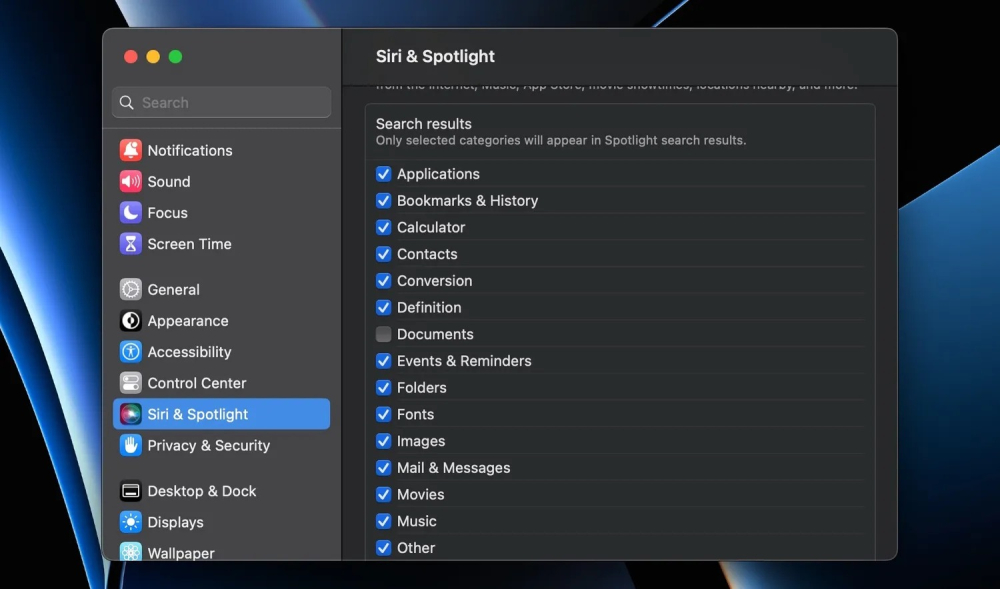Screen dimensions: 1000x589
Task: Select the Accessibility icon in sidebar
Action: coord(130,351)
